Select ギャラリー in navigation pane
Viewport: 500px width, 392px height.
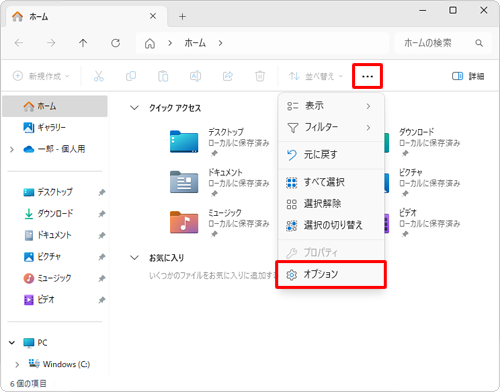[55, 127]
